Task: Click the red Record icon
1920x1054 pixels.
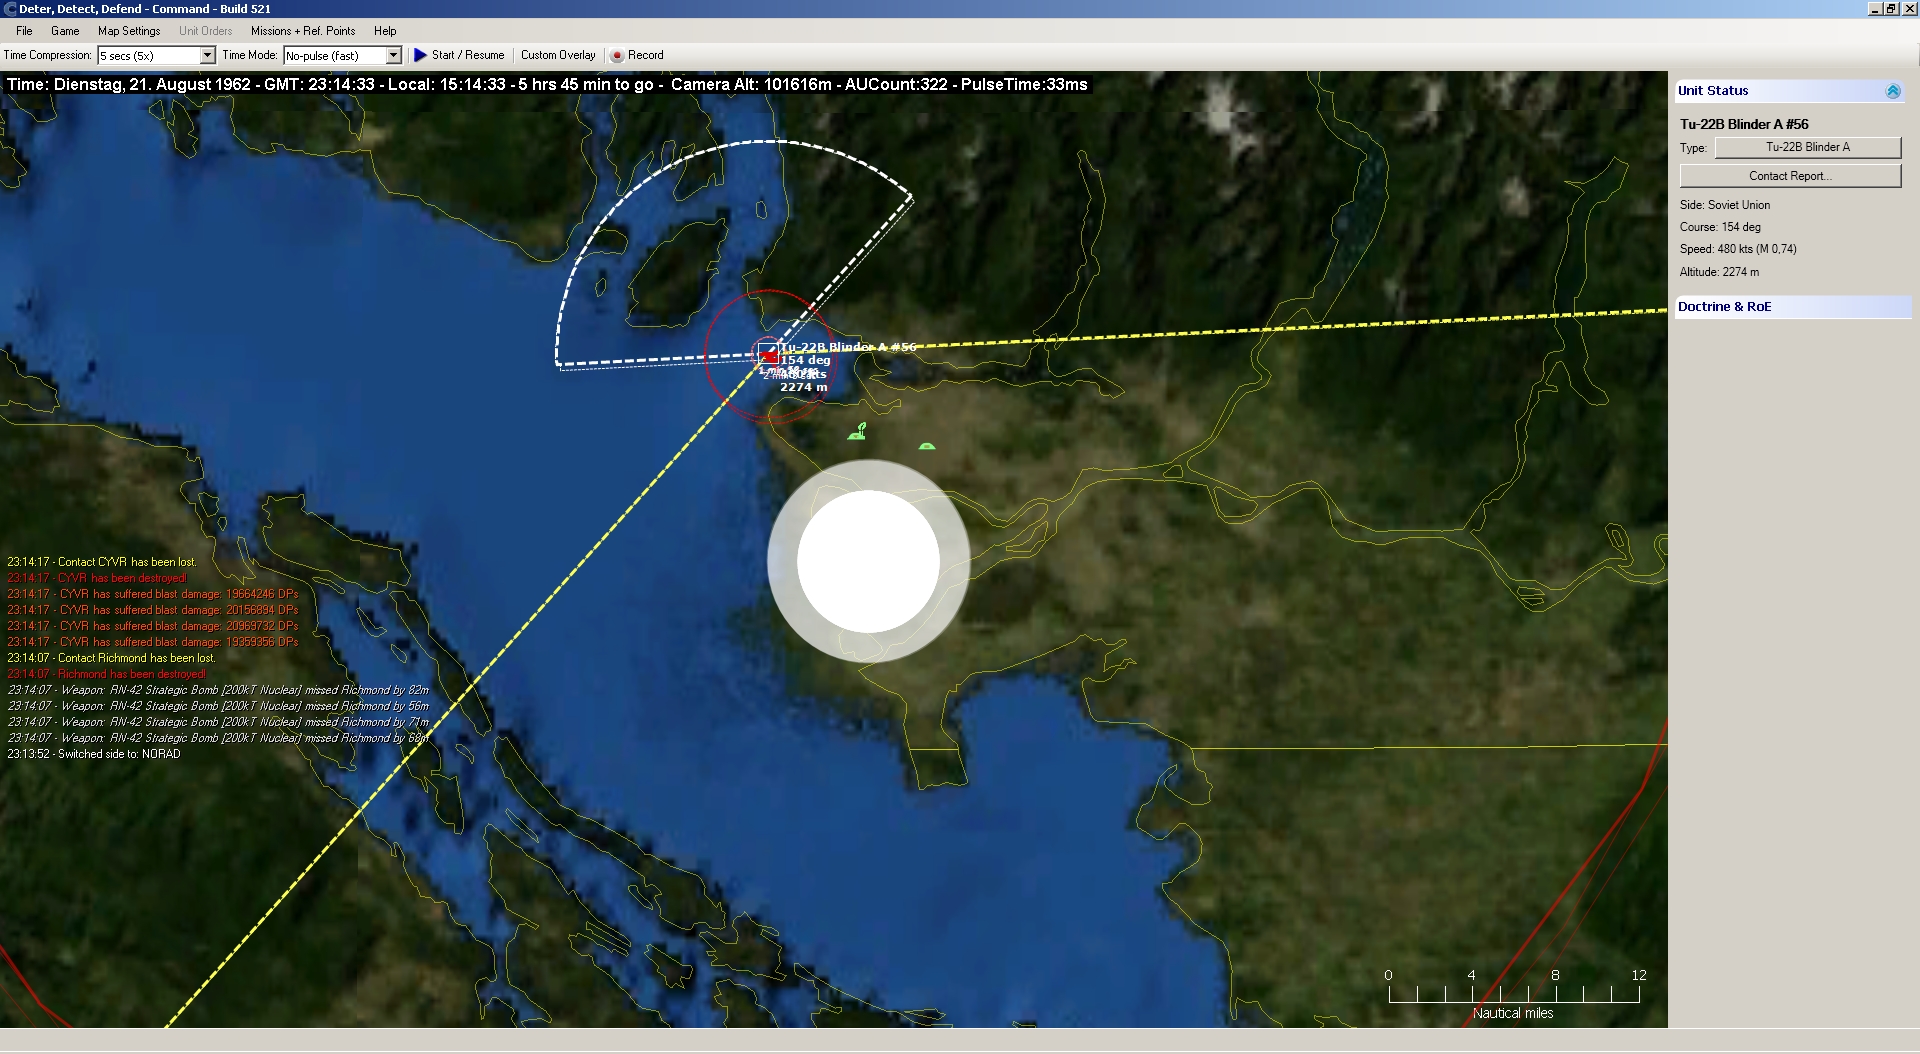Action: pyautogui.click(x=617, y=56)
